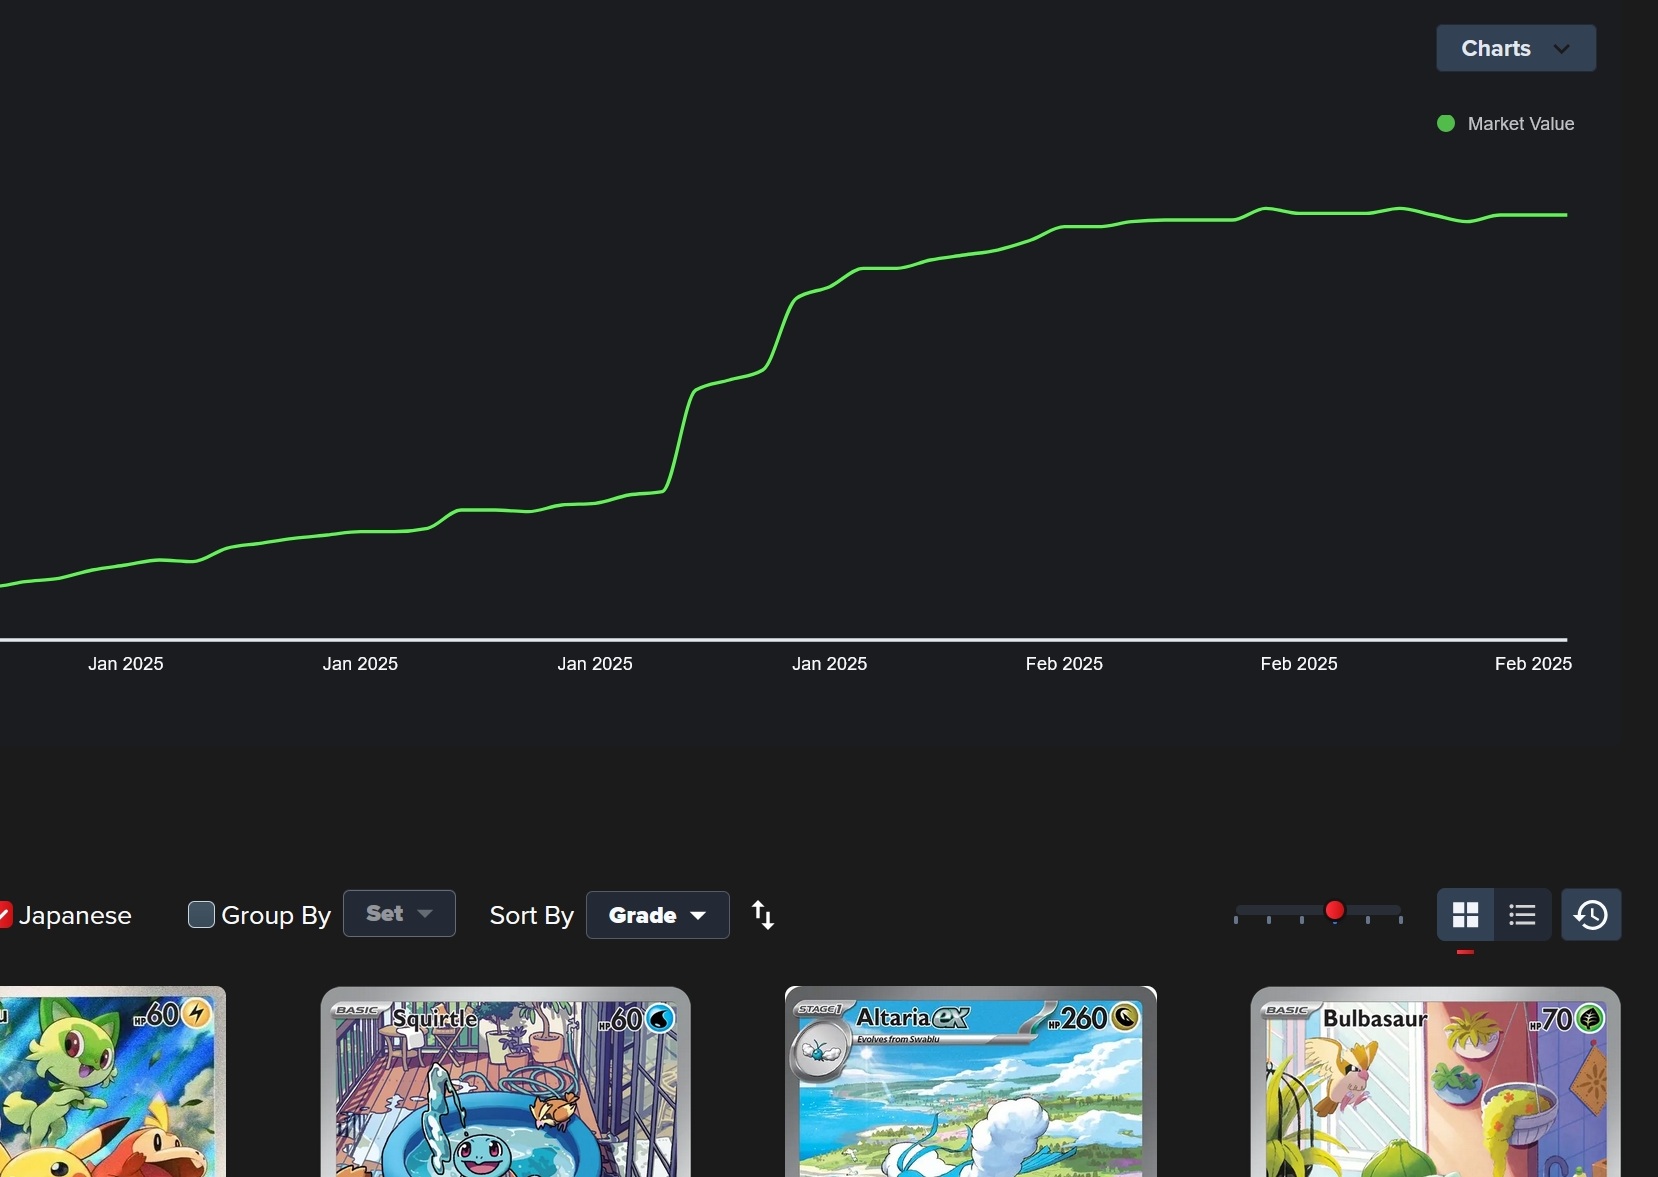Switch to grid view
1658x1177 pixels.
click(1466, 915)
